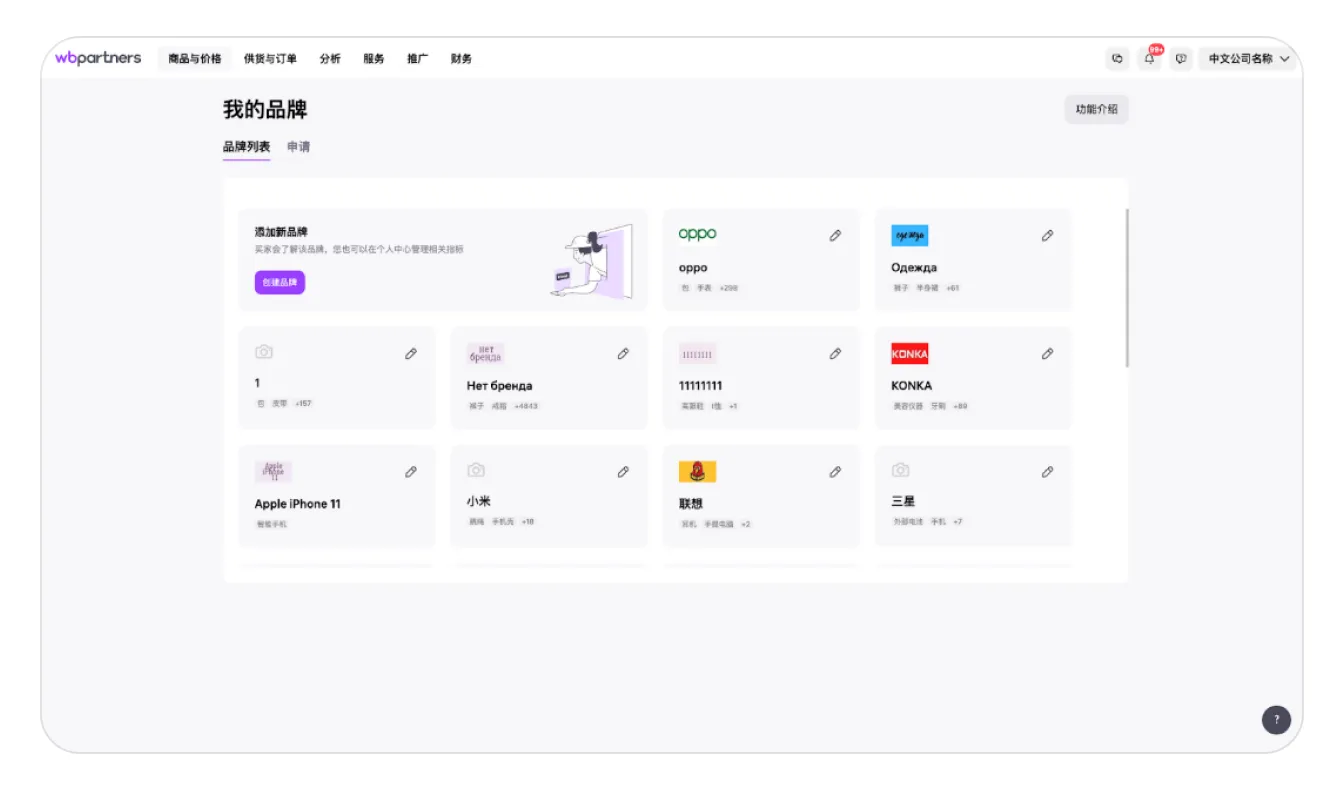The width and height of the screenshot is (1344, 790).
Task: Click the +4843 count on Нет бренда
Action: 527,406
